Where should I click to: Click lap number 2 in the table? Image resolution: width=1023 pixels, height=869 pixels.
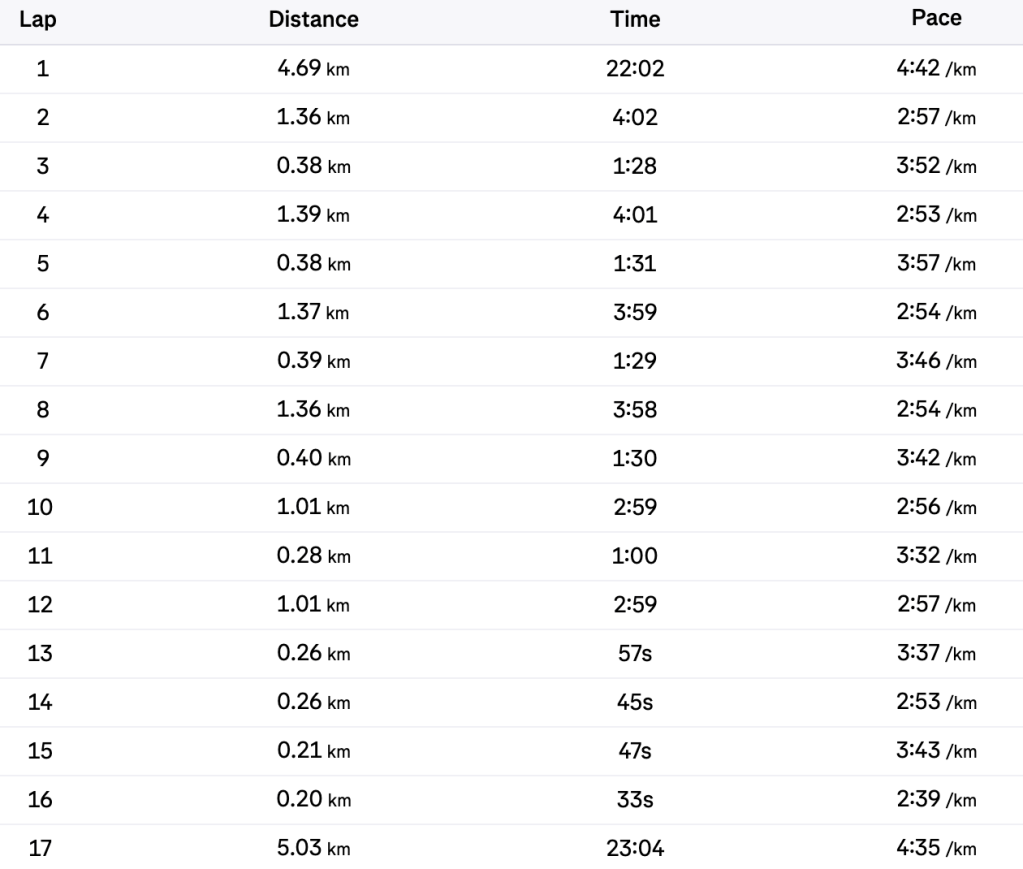42,118
